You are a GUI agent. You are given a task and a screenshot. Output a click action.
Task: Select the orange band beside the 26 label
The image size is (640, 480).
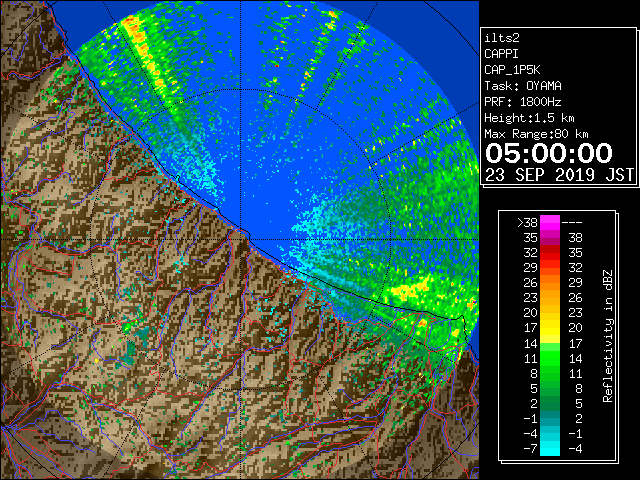tap(550, 283)
